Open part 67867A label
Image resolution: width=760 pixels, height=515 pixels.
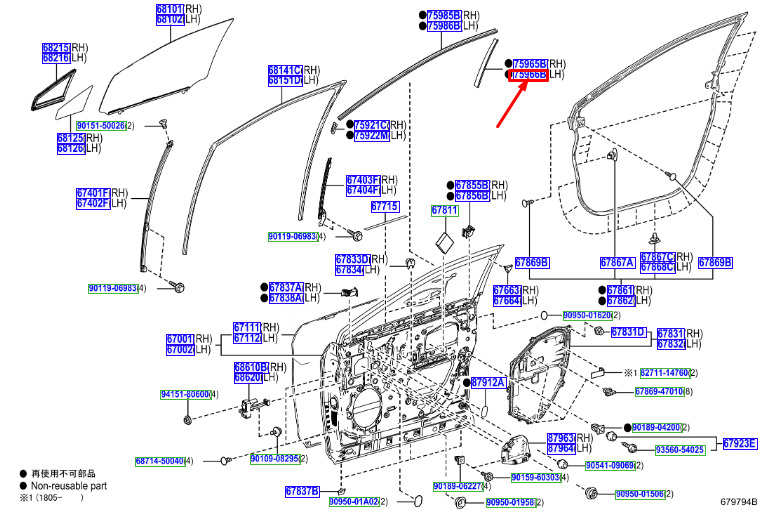tap(617, 263)
